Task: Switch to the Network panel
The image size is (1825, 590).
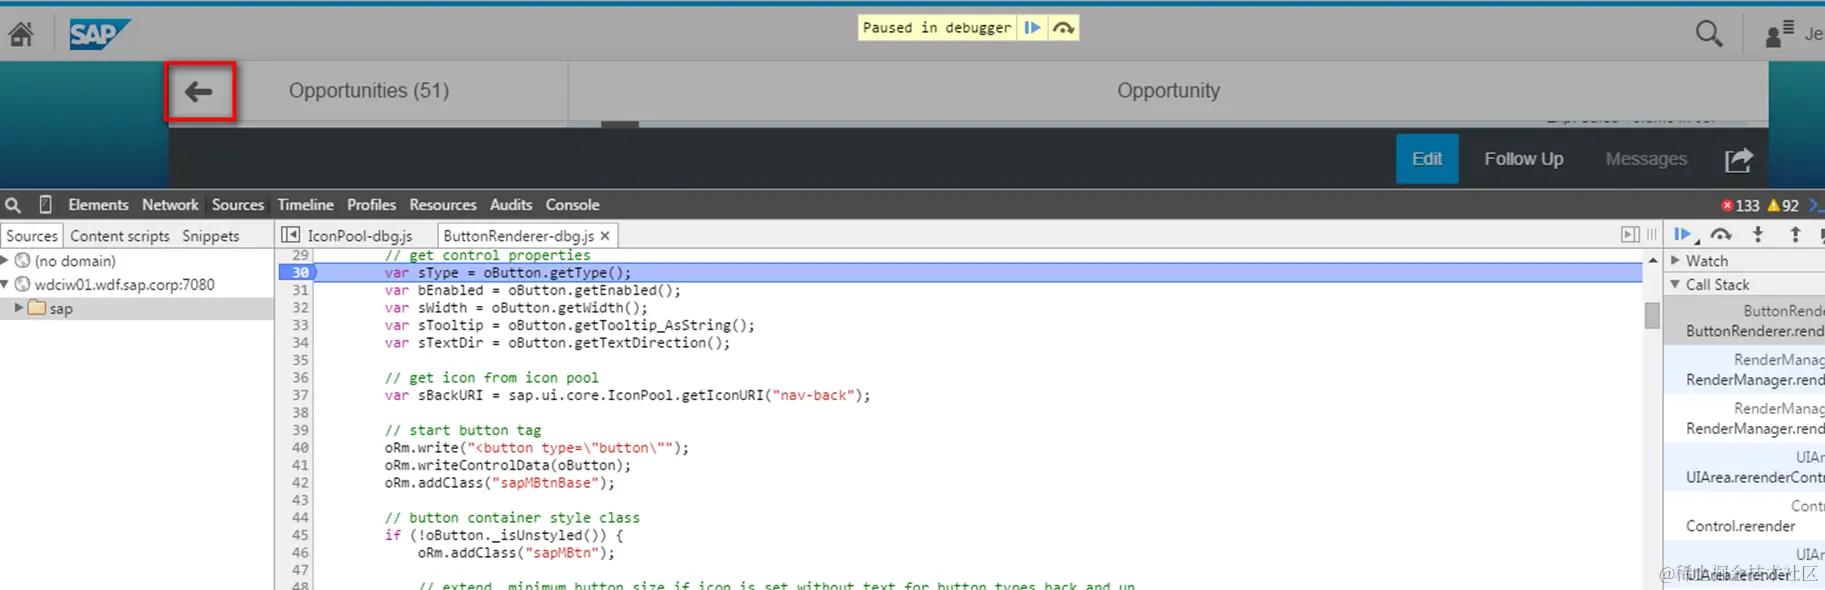Action: (x=170, y=205)
